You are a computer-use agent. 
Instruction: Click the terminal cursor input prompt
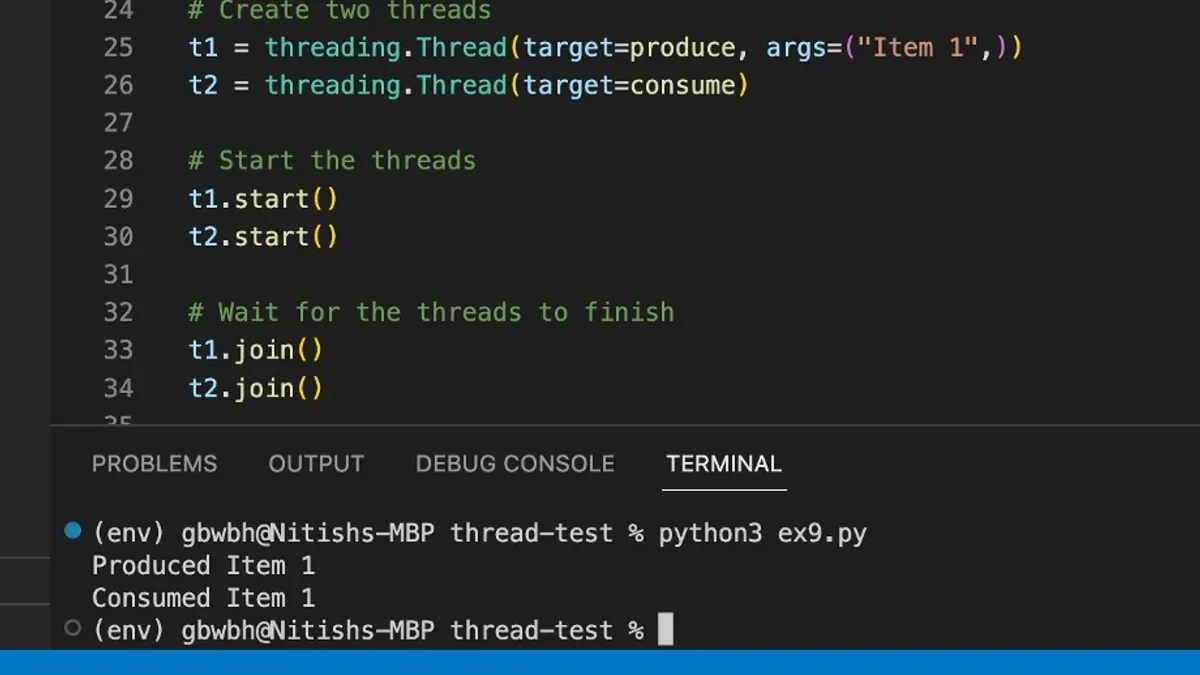pos(665,630)
